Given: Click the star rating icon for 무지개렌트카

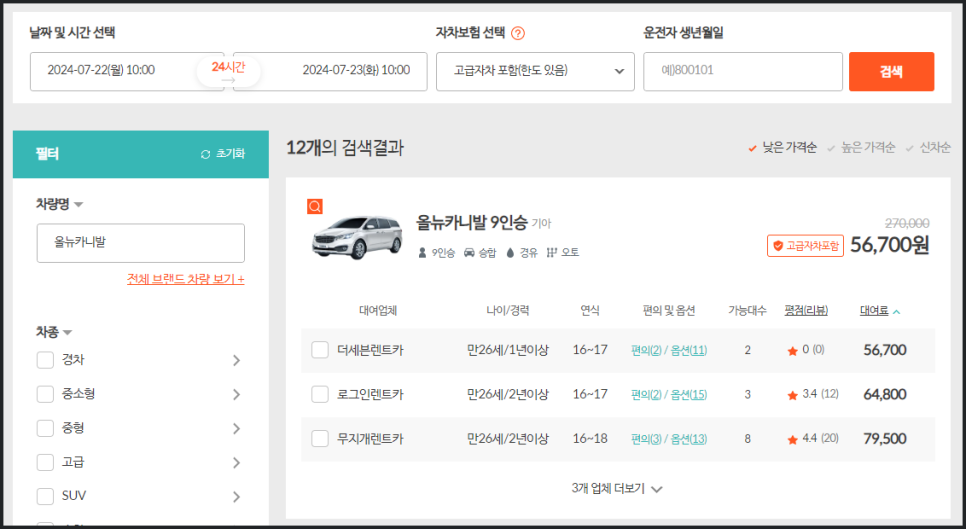Looking at the screenshot, I should 792,440.
